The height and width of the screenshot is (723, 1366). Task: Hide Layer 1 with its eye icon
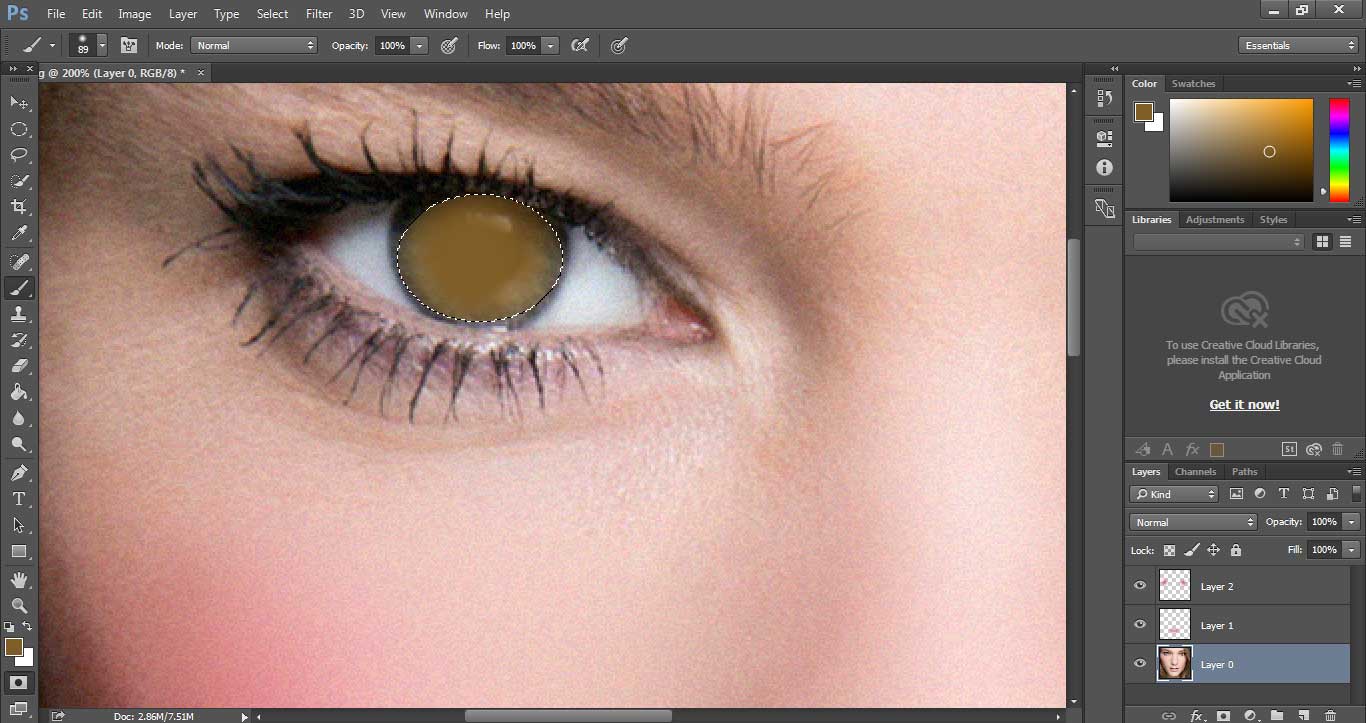pyautogui.click(x=1140, y=625)
